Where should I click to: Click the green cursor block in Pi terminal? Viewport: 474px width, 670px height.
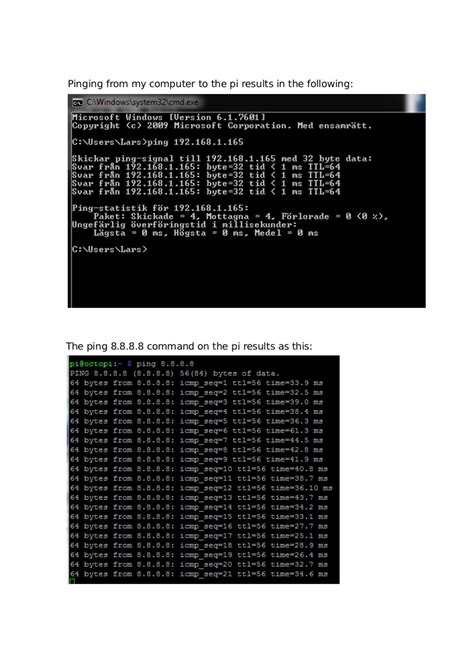tap(72, 581)
